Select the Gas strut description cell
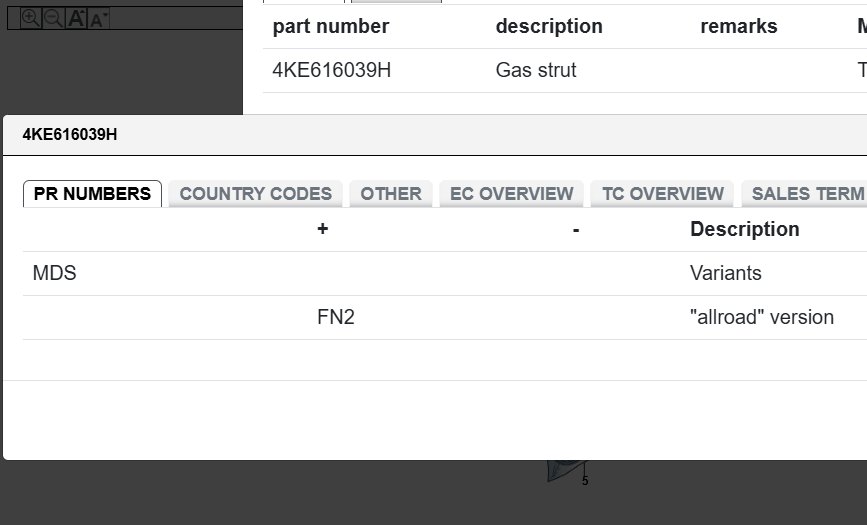Screen dimensions: 867x525 coord(536,70)
